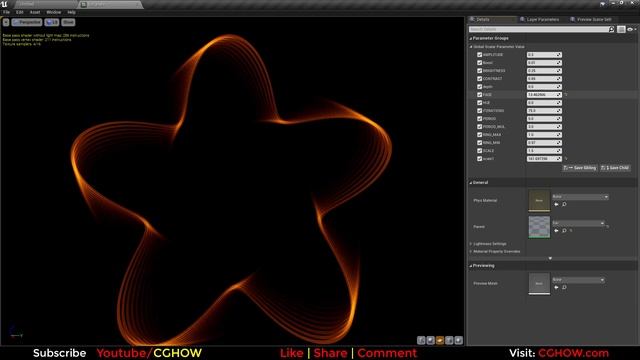Open the Asset menu
This screenshot has width=640, height=360.
click(35, 12)
